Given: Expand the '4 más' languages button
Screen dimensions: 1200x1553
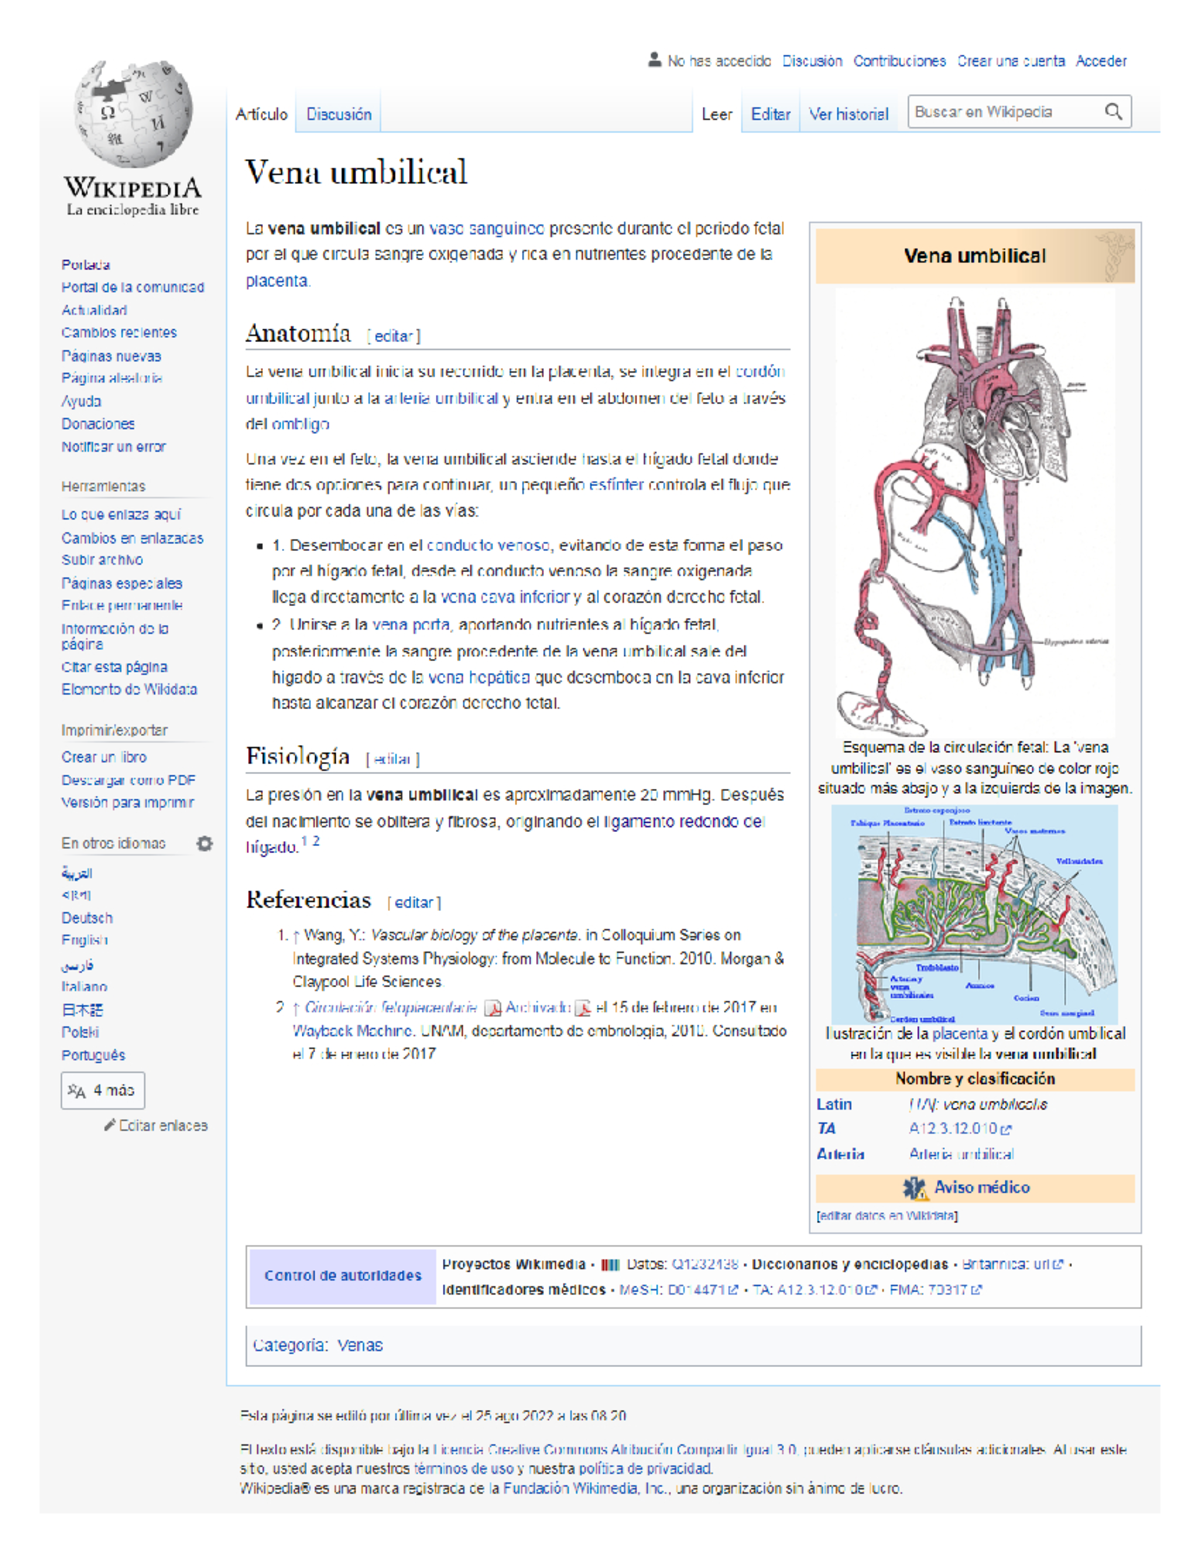Looking at the screenshot, I should (x=102, y=1090).
